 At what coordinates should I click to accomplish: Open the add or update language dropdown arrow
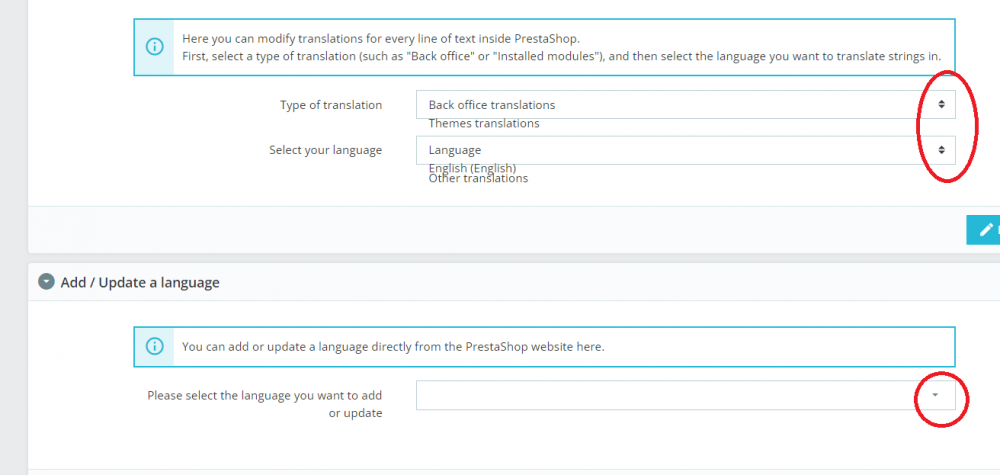point(934,395)
